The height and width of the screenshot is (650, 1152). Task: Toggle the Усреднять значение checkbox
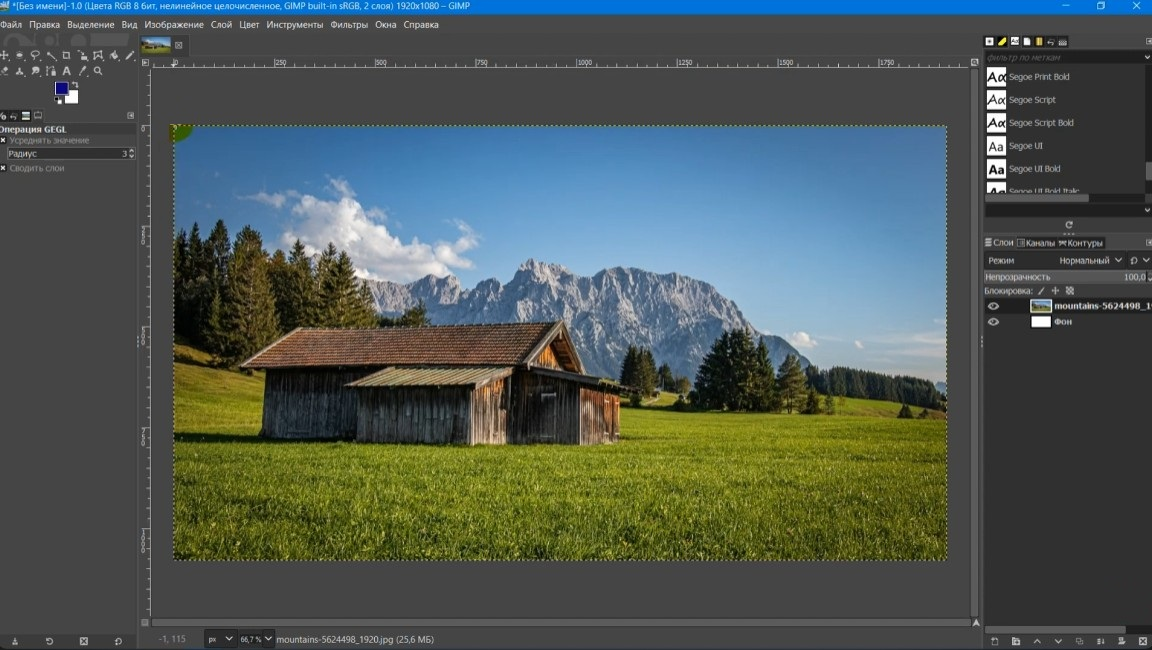click(x=3, y=140)
